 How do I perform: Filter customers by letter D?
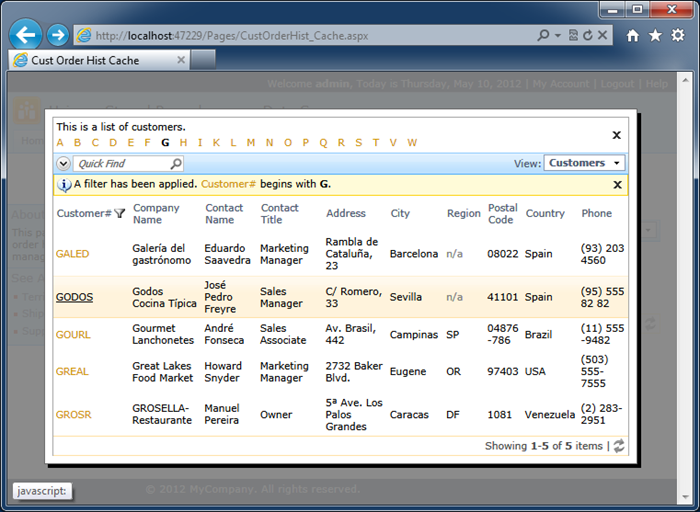(113, 143)
